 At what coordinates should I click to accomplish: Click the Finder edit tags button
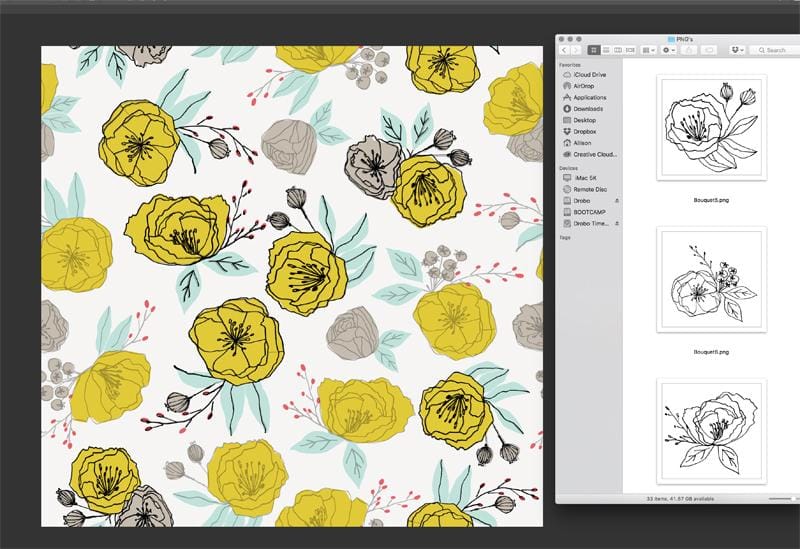(709, 50)
